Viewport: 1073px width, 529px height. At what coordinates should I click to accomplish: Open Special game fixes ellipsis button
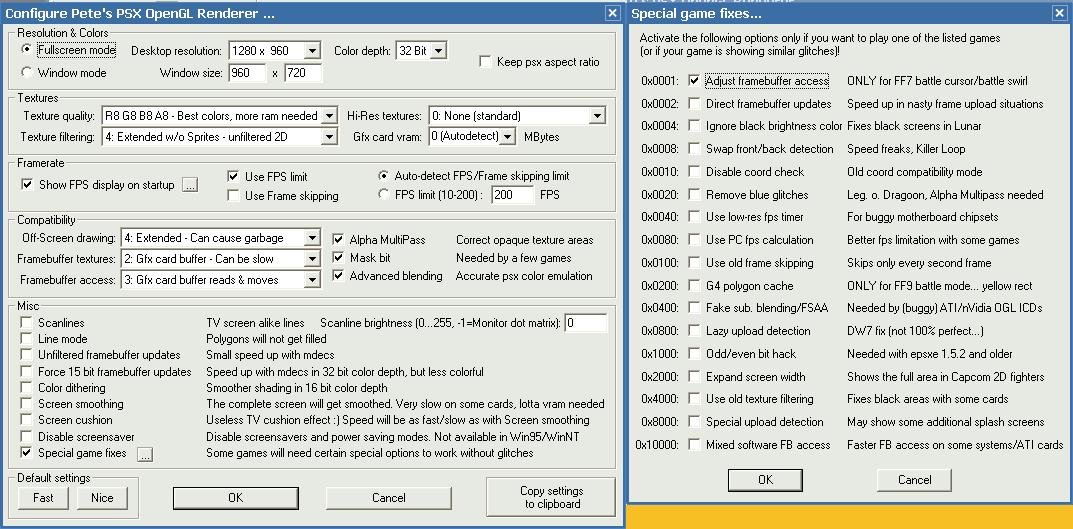point(144,454)
